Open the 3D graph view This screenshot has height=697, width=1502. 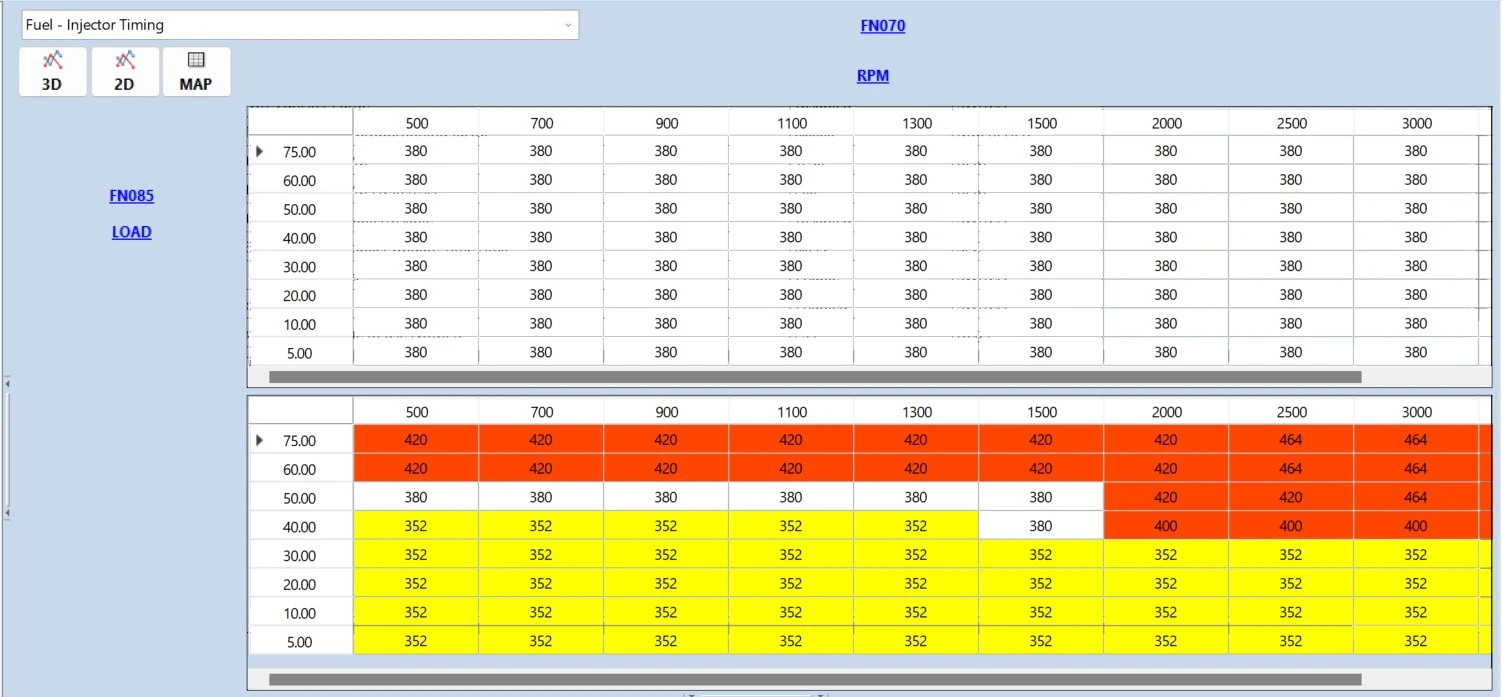52,72
